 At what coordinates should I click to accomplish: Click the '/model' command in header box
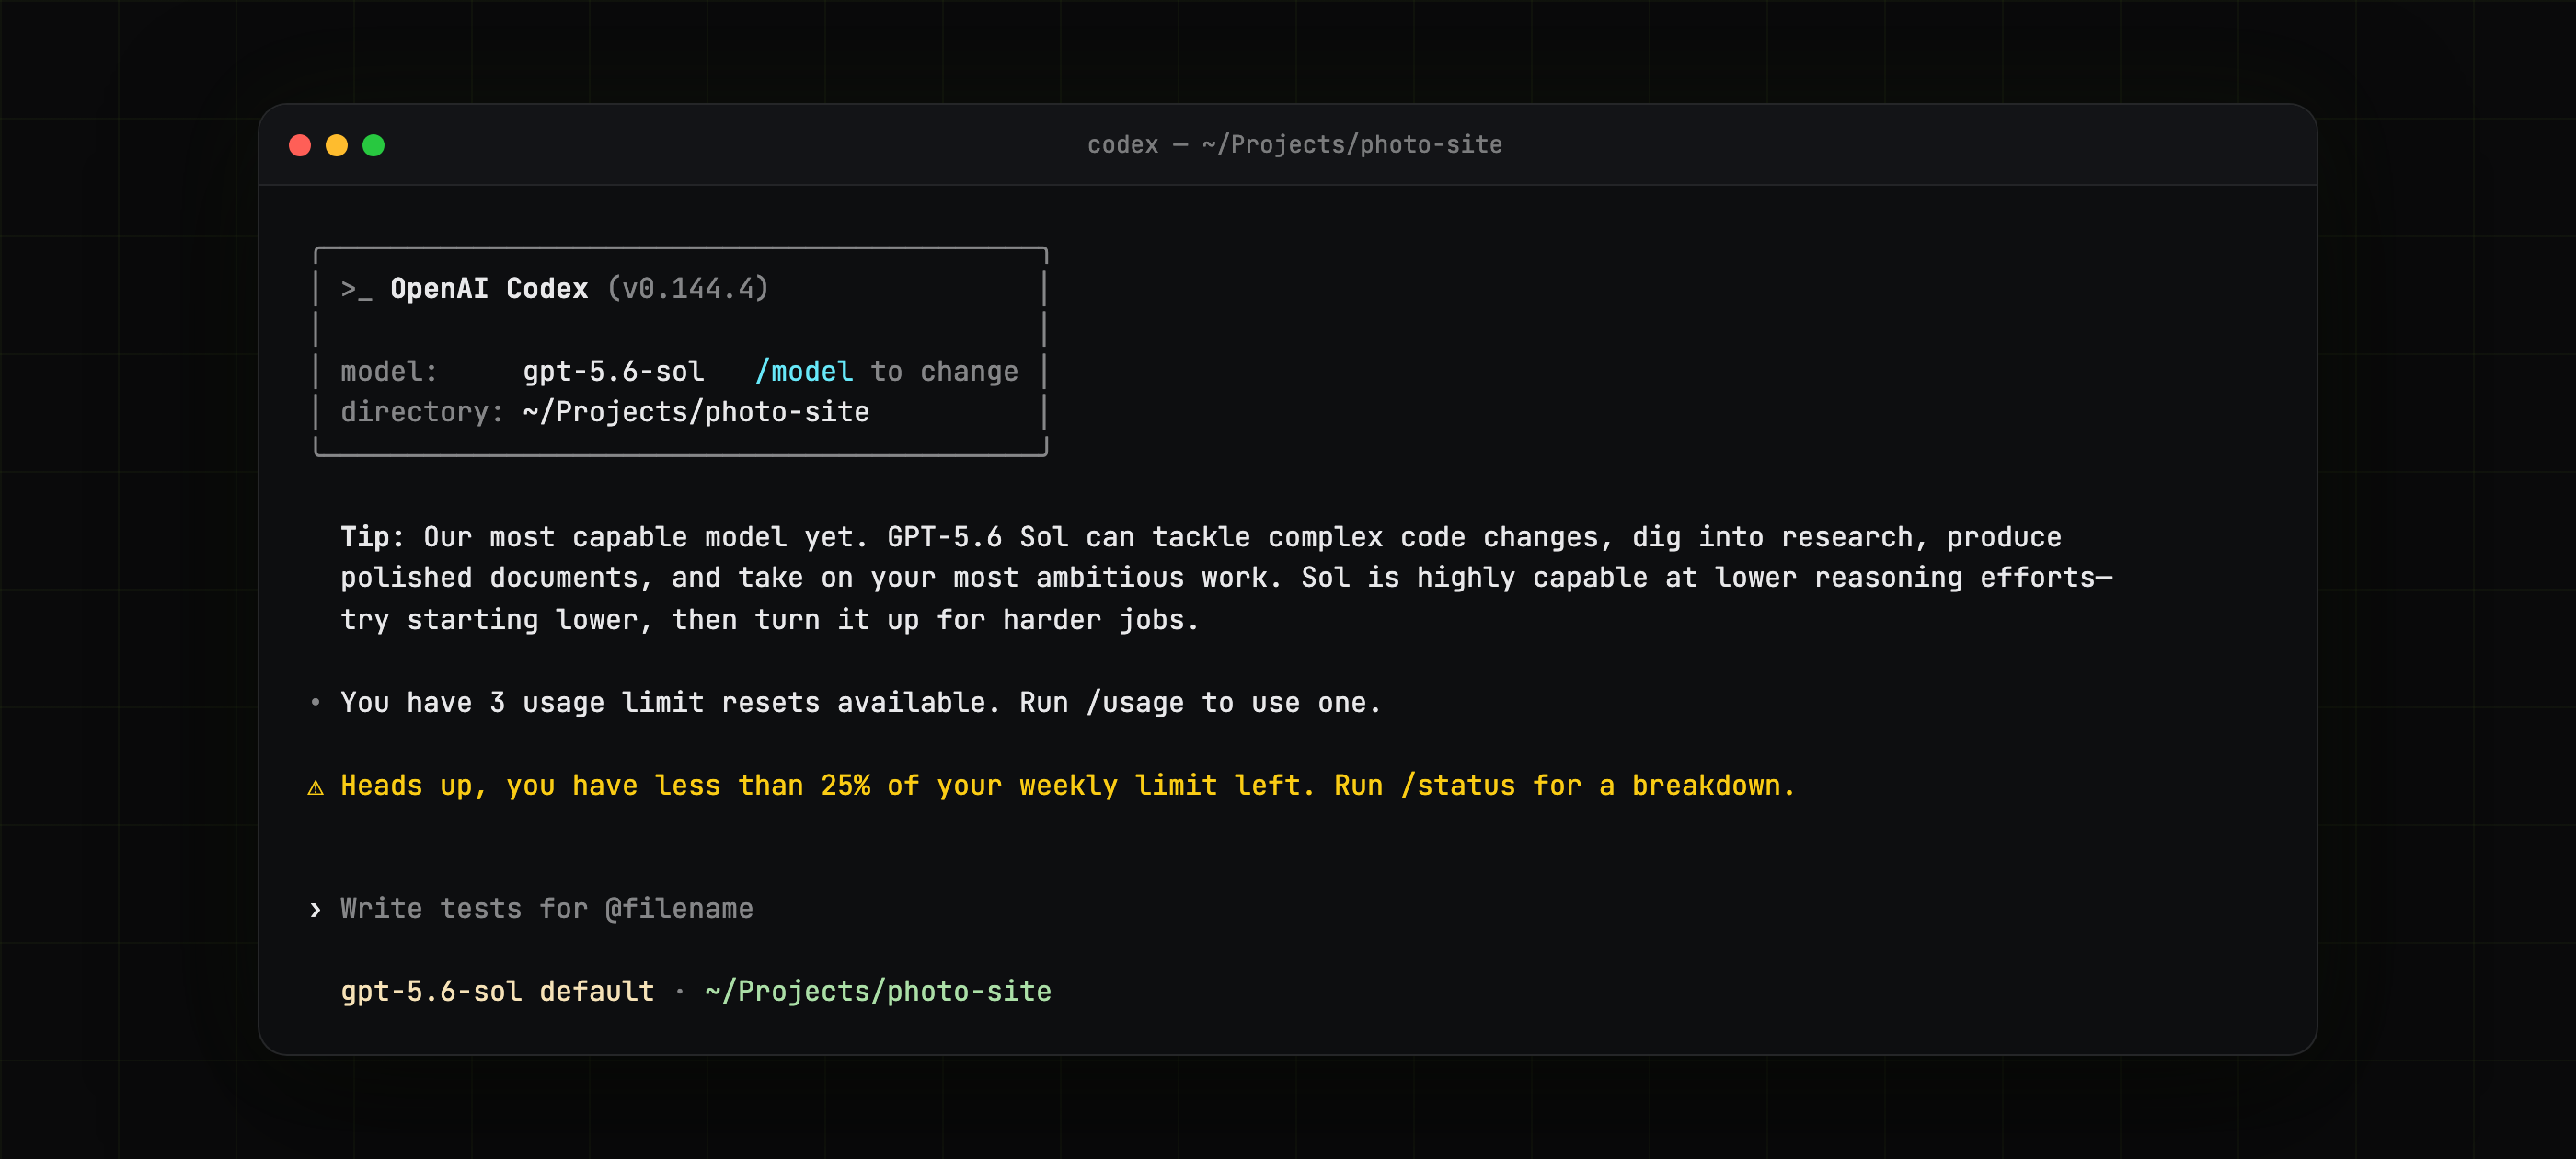(804, 372)
